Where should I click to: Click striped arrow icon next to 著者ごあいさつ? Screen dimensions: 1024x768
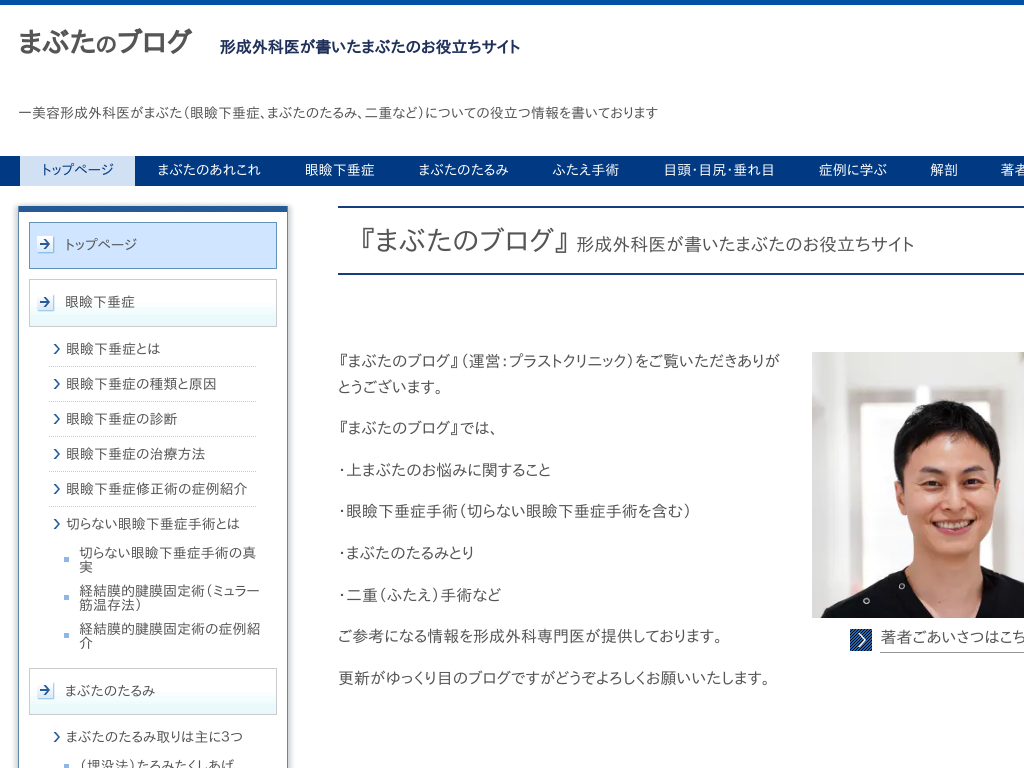tap(861, 640)
